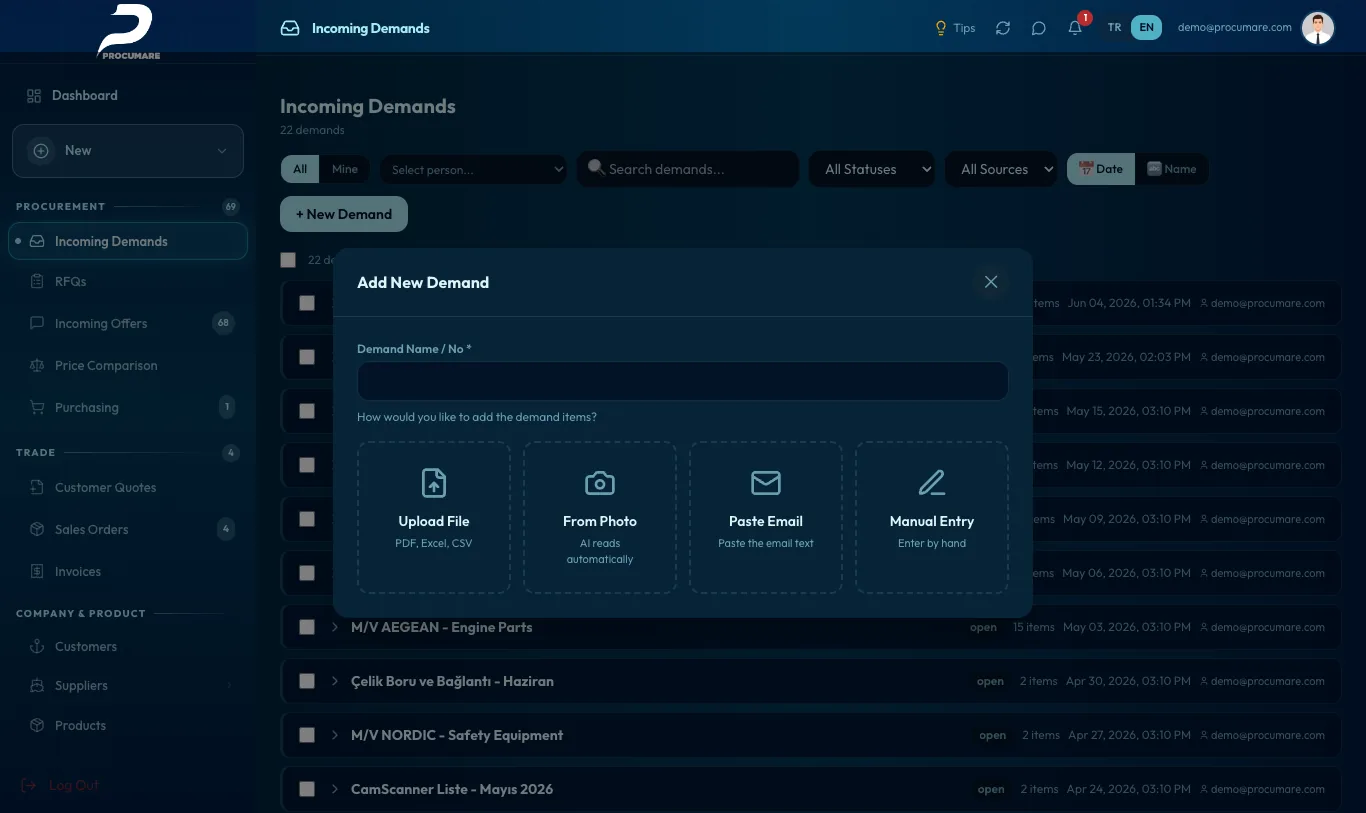The width and height of the screenshot is (1366, 813).
Task: Click the Manual Entry pencil icon
Action: [x=932, y=483]
